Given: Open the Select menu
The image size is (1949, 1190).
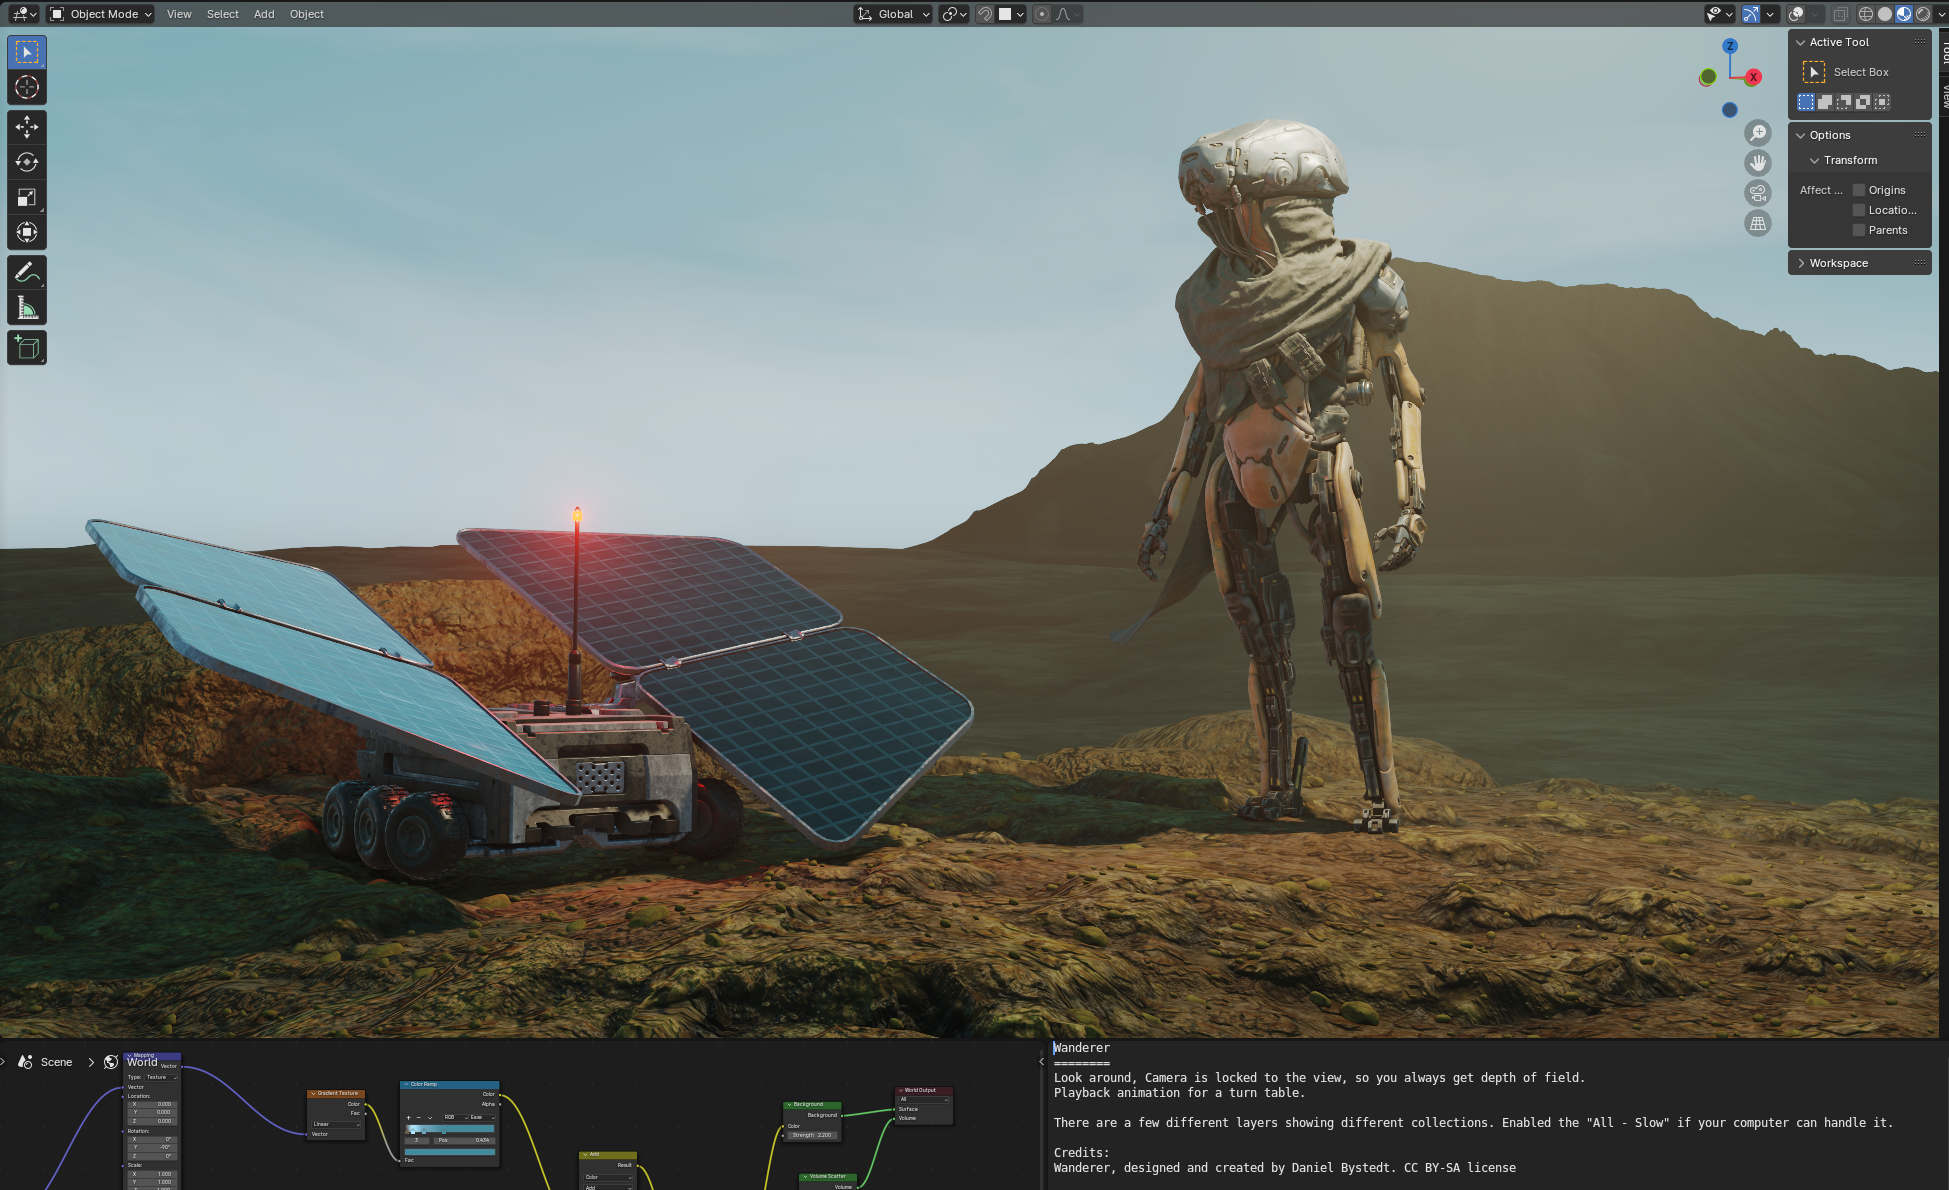Looking at the screenshot, I should pyautogui.click(x=222, y=14).
